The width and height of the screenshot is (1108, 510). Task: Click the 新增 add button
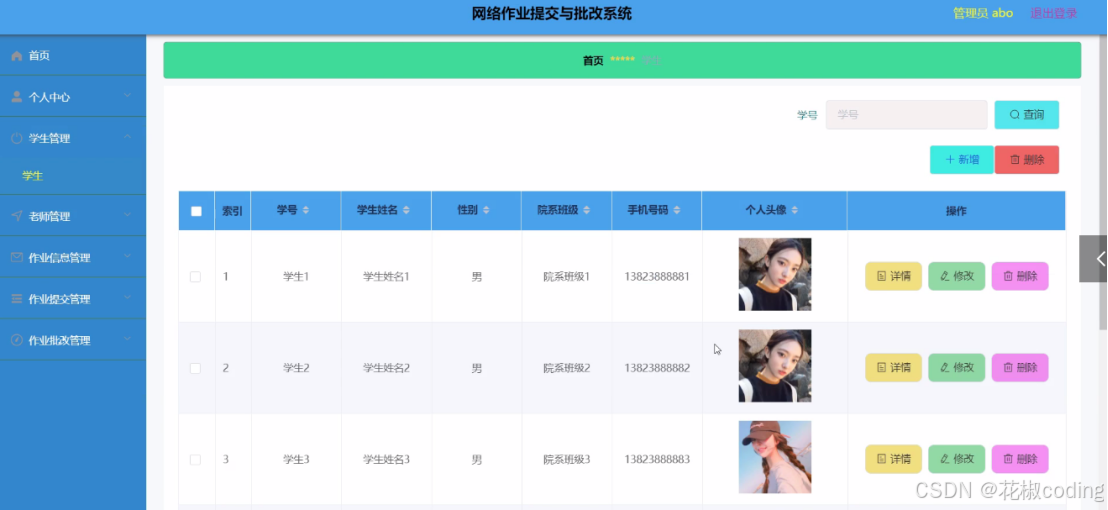point(962,160)
